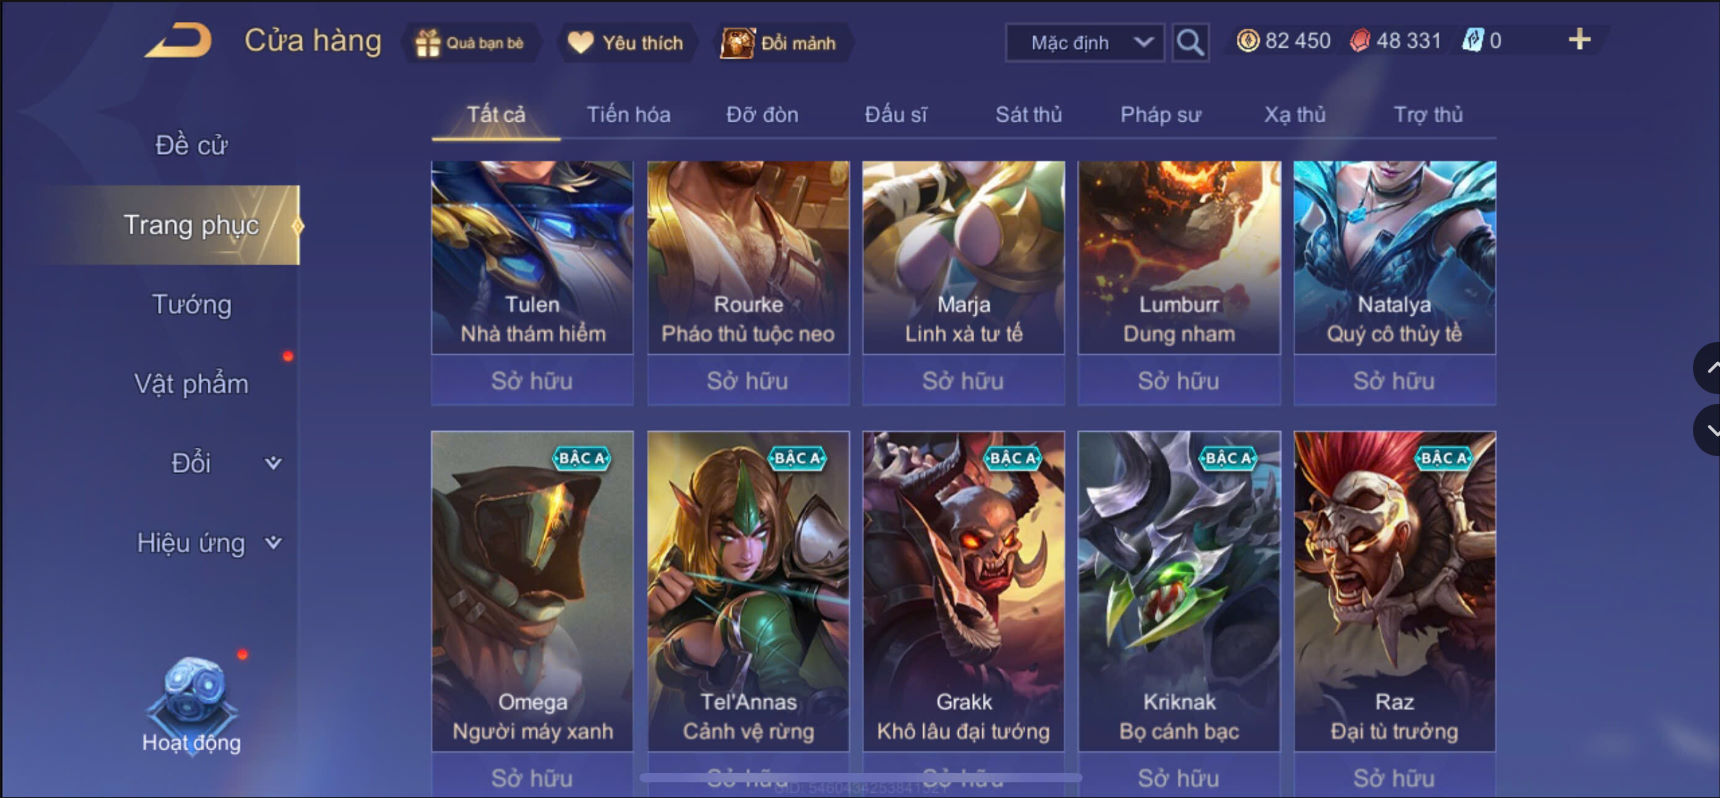Open the Hoạt động activity icon
Image resolution: width=1720 pixels, height=798 pixels.
192,705
